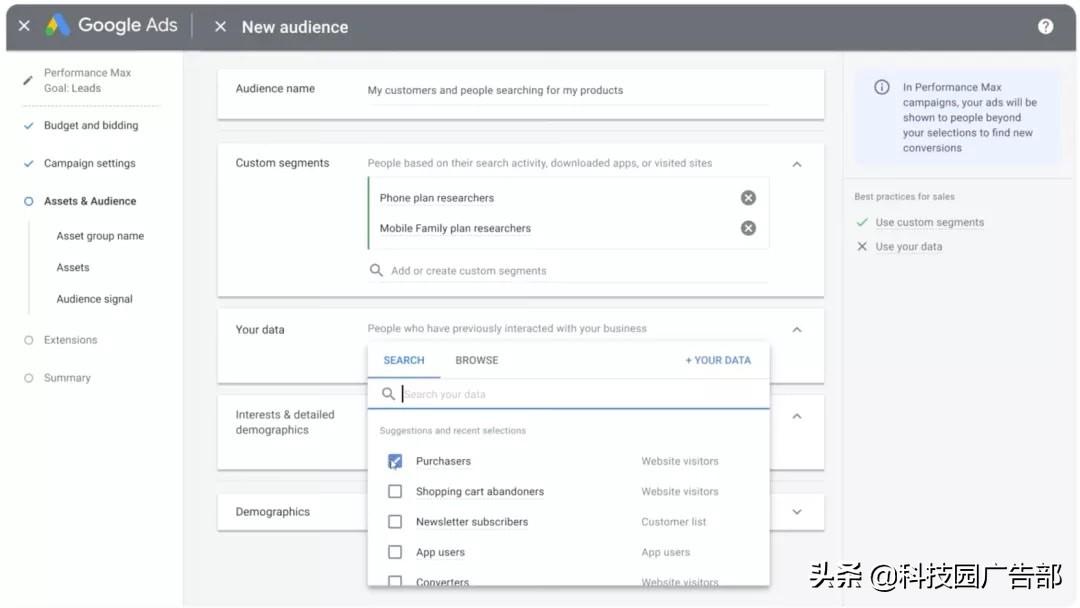Click the circle icon beside Summary
The height and width of the screenshot is (608, 1080).
28,378
